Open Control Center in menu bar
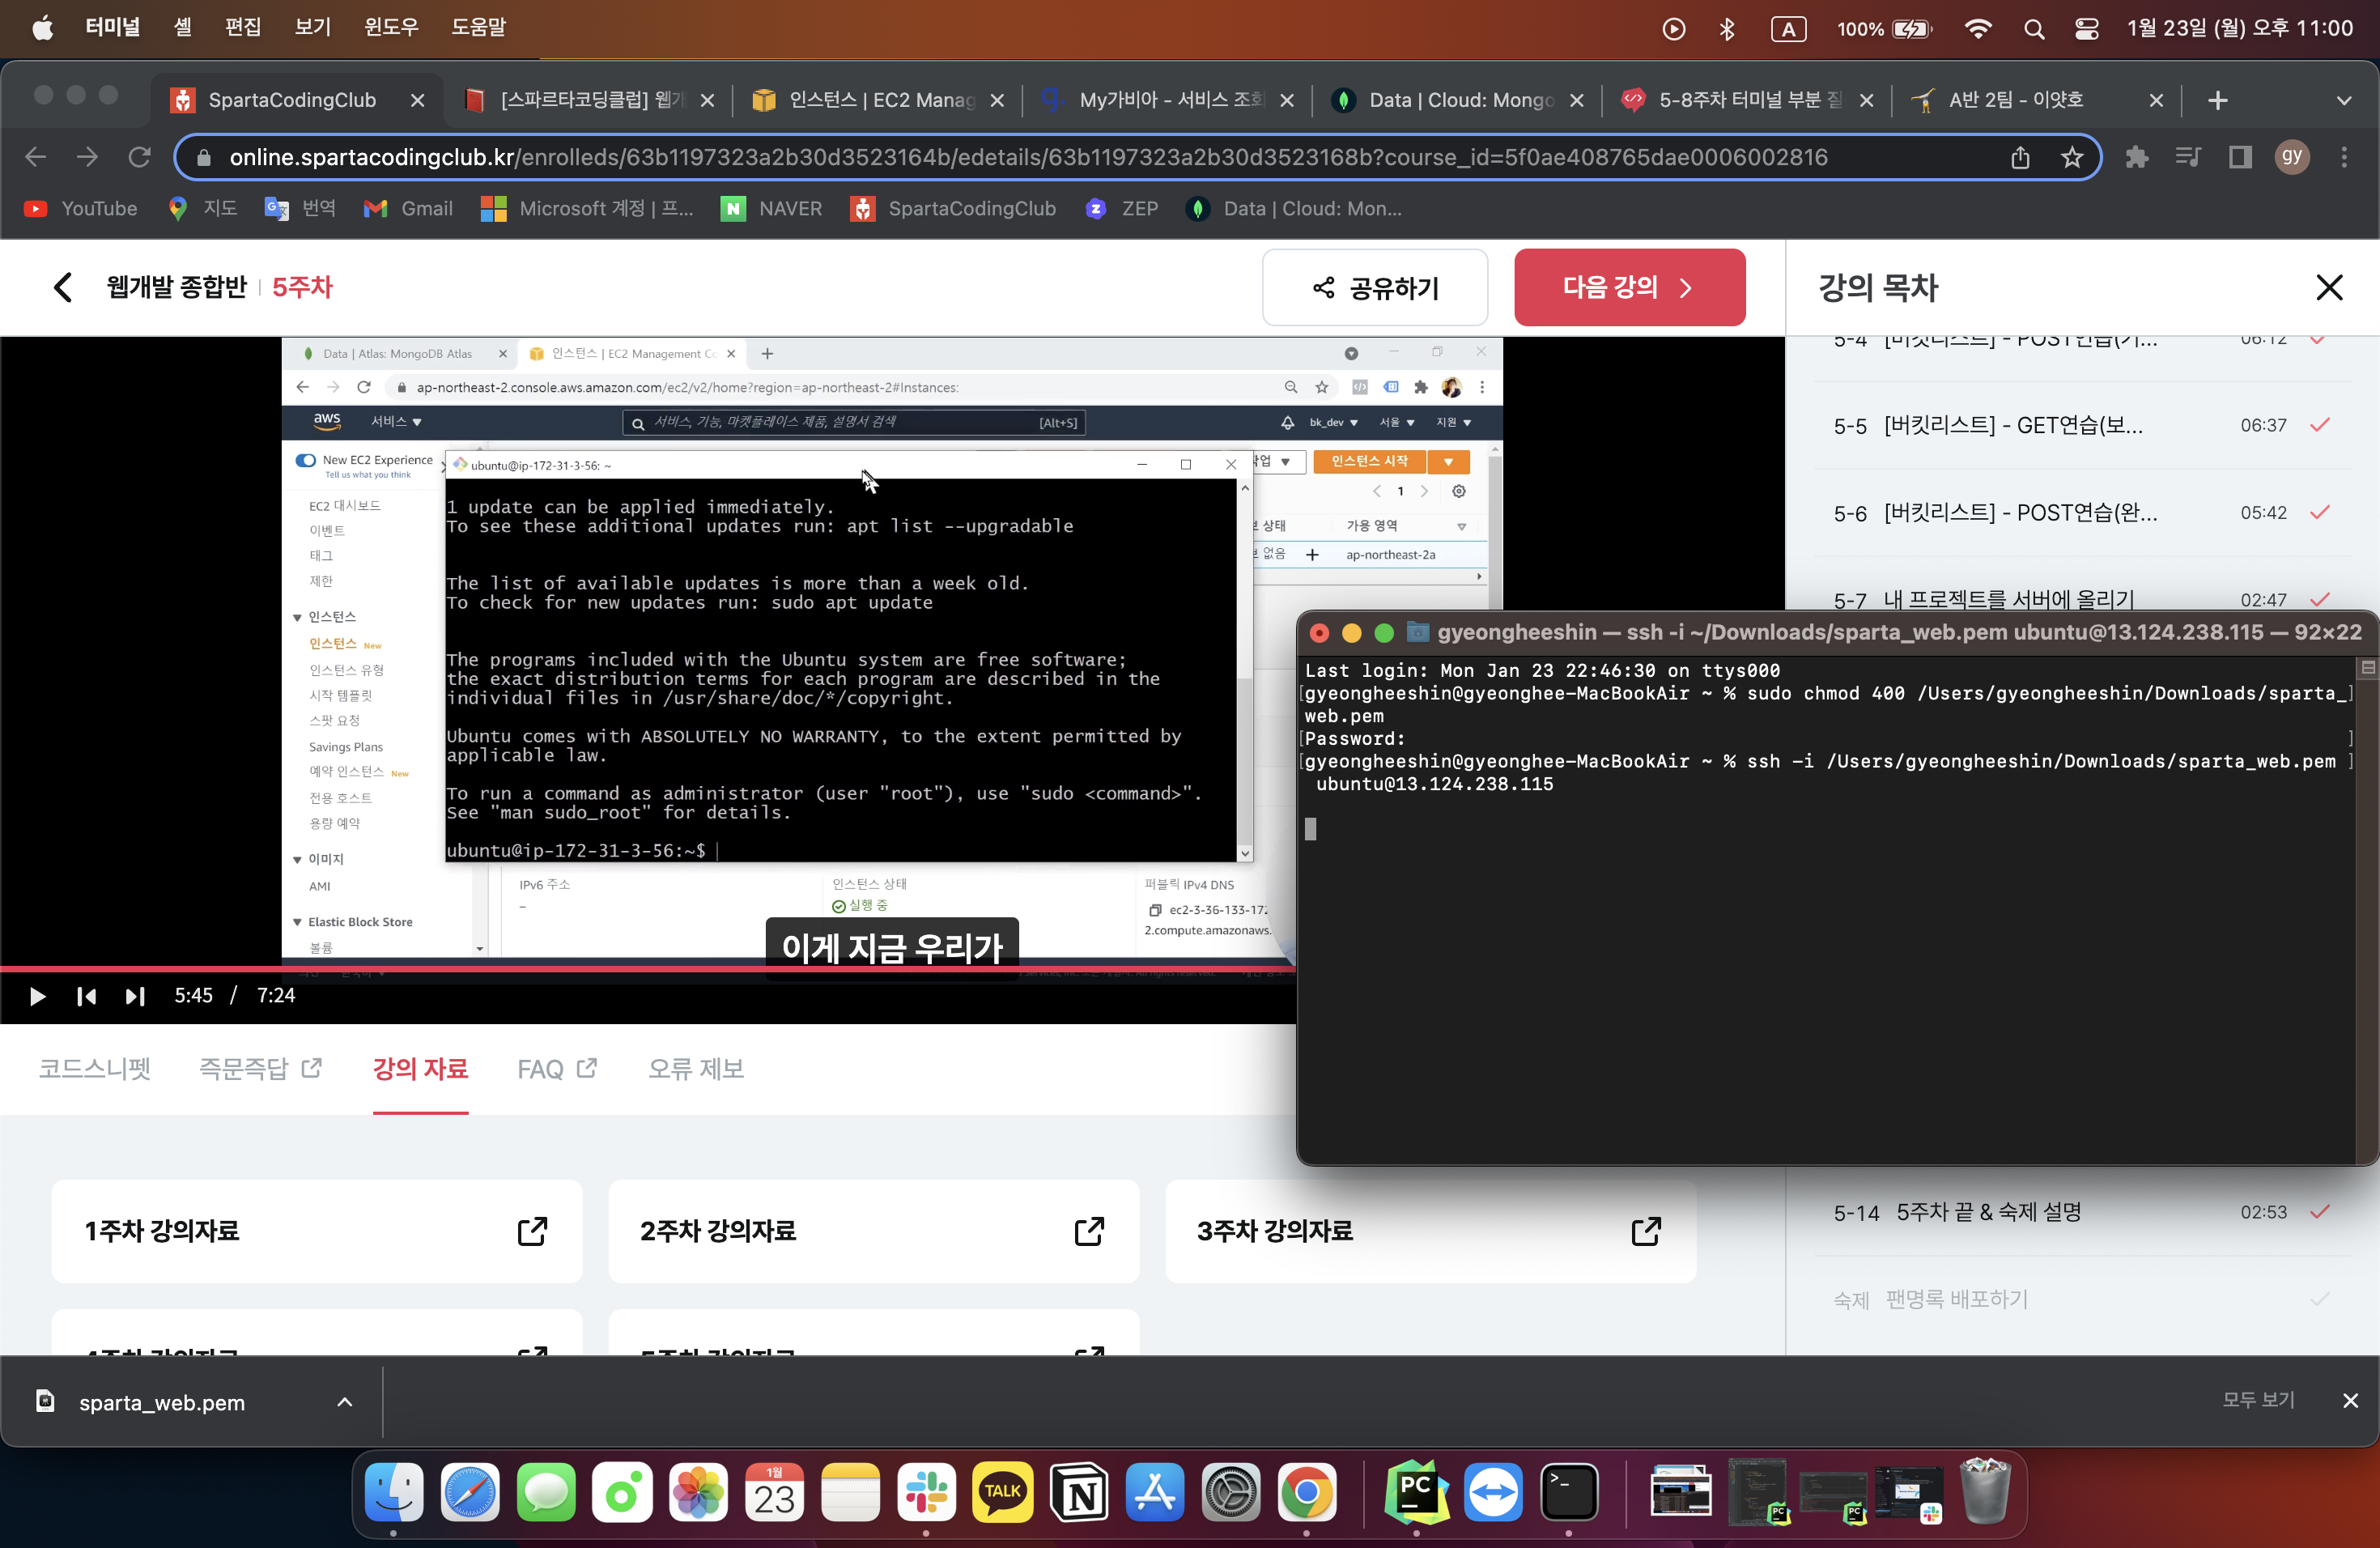This screenshot has width=2380, height=1548. pyautogui.click(x=2086, y=29)
